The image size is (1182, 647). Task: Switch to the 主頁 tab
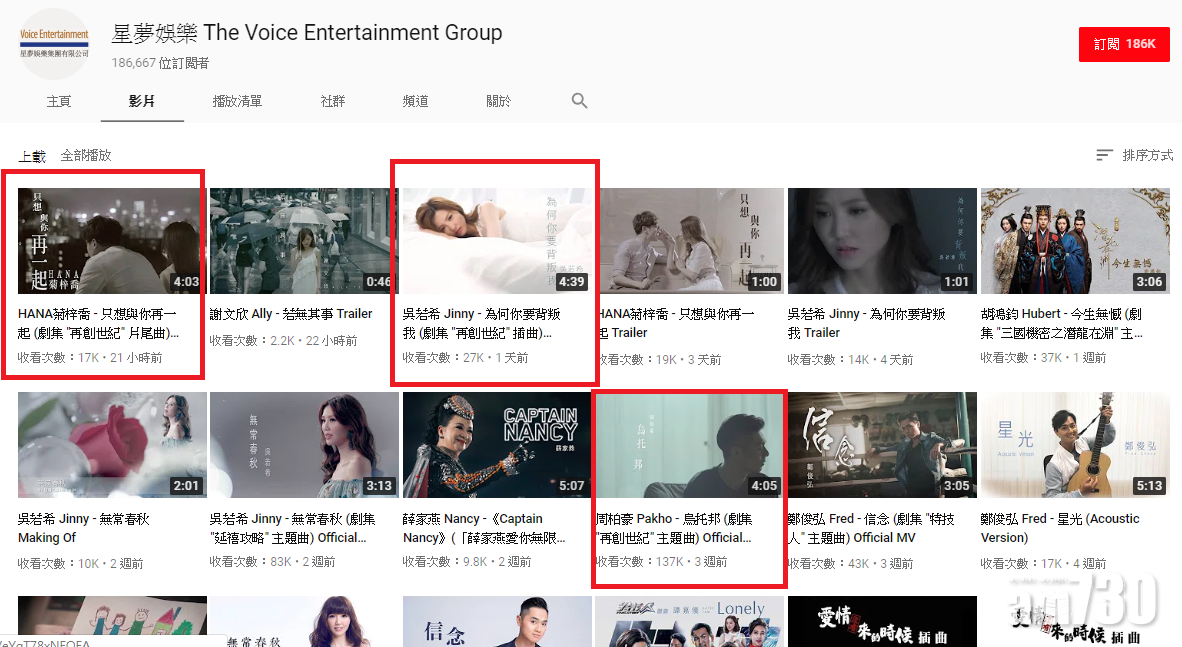point(59,101)
